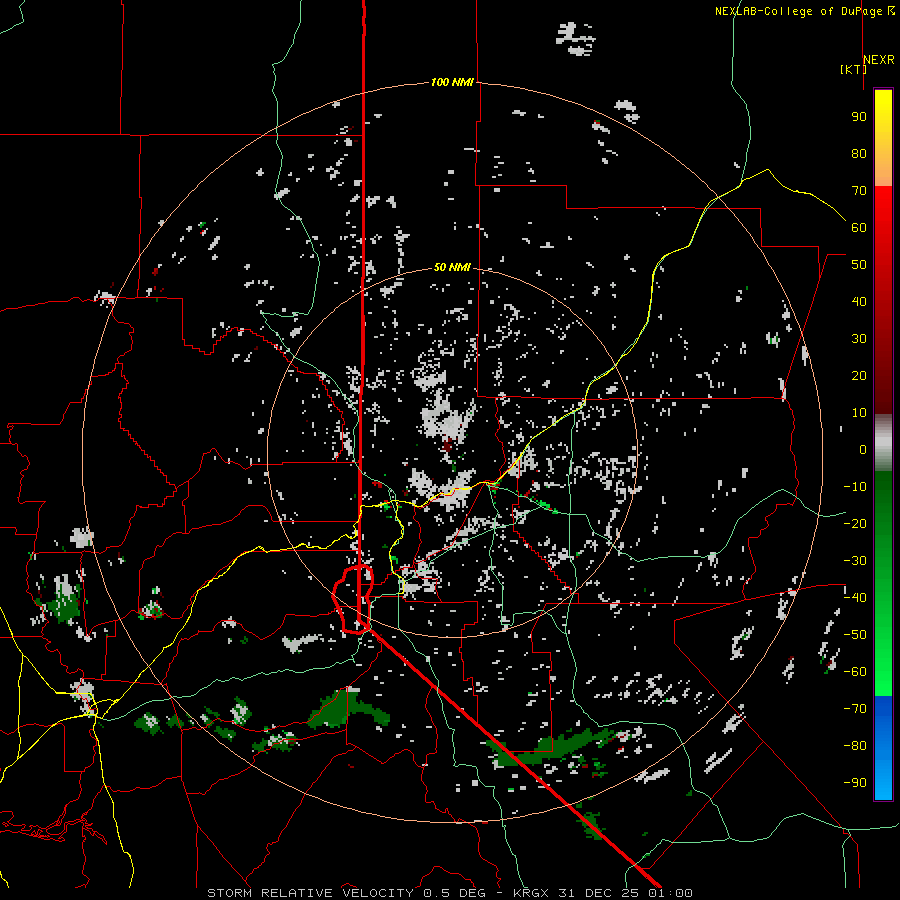Click the -70 knot legend value
Viewport: 900px width, 900px height.
(x=855, y=709)
